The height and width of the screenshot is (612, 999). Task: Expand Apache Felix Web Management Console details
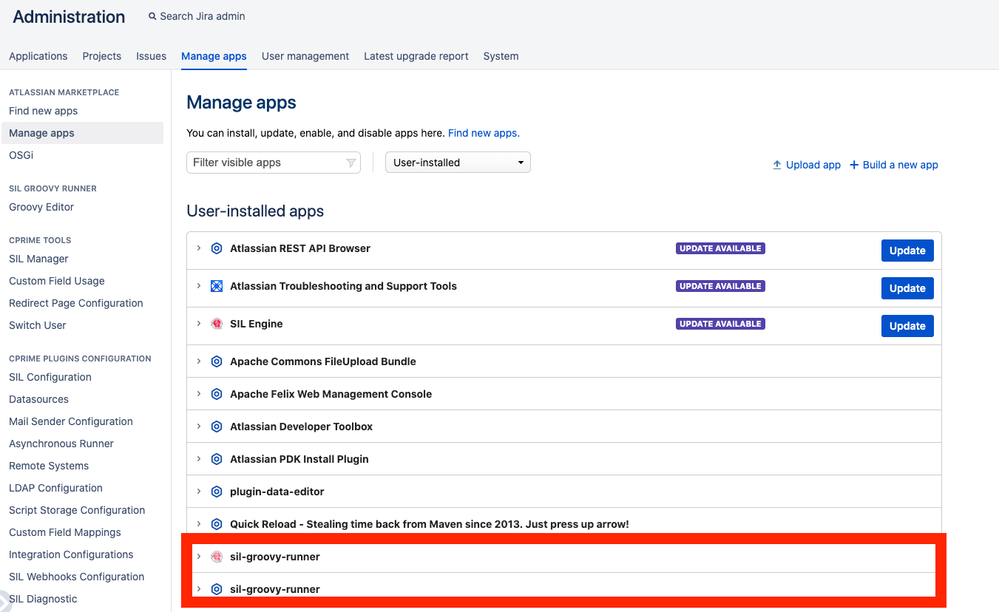199,394
